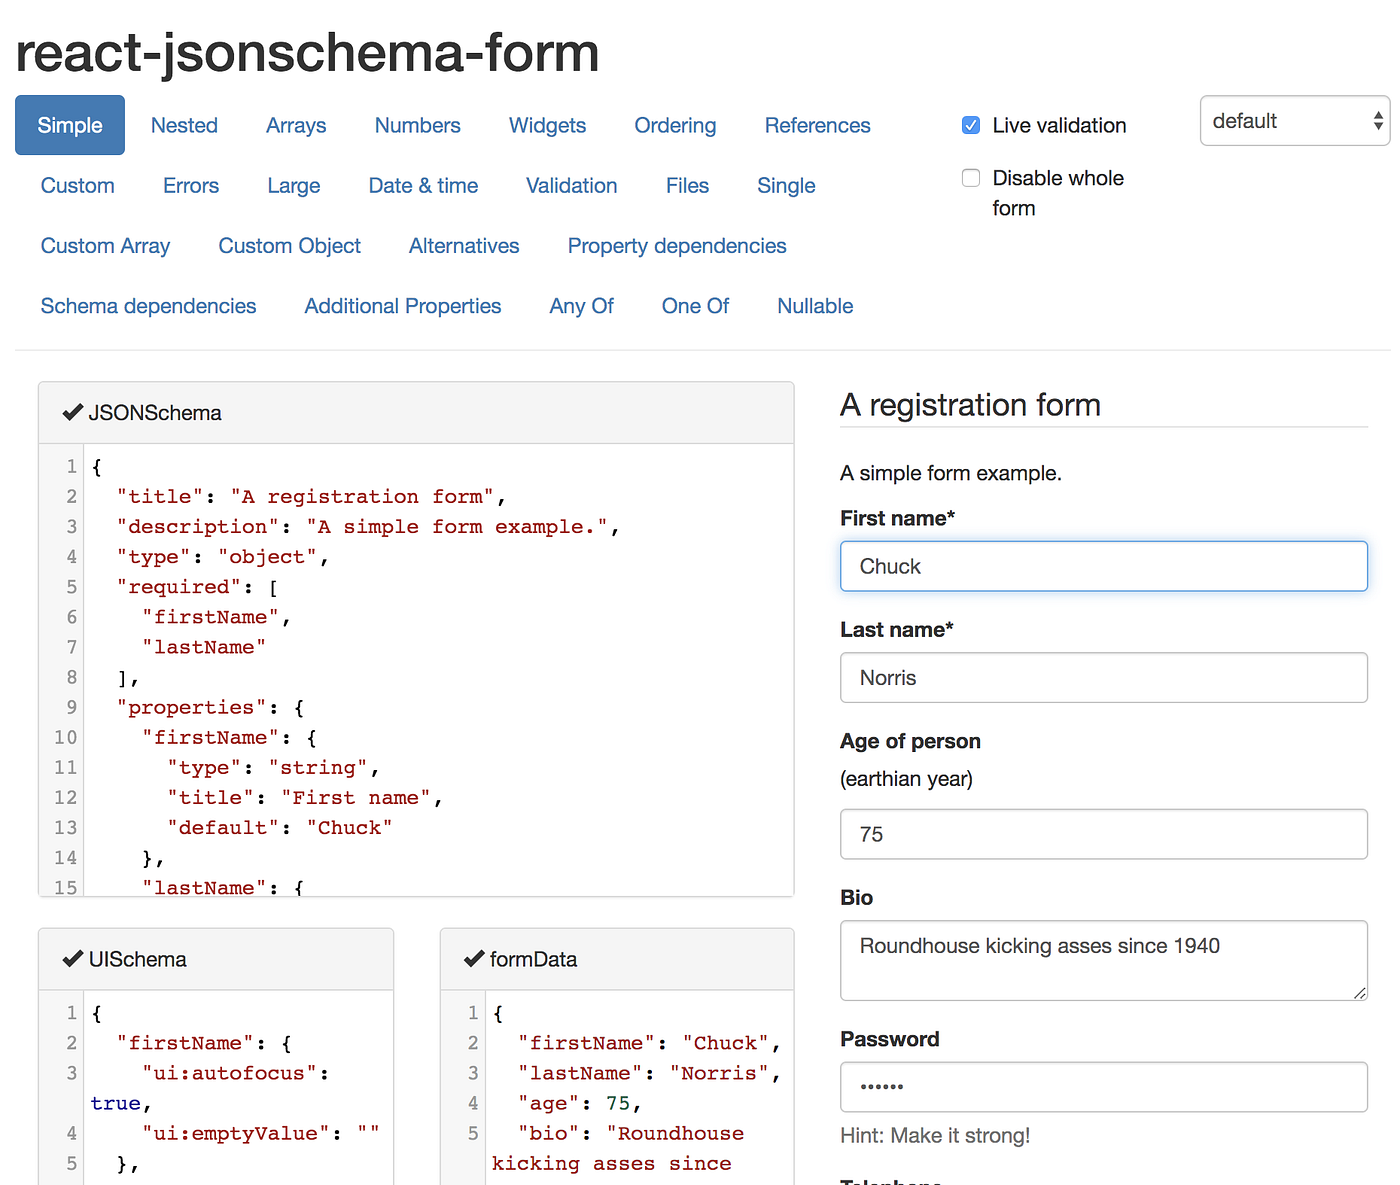This screenshot has height=1185, width=1400.
Task: Select the One Of example
Action: 694,305
